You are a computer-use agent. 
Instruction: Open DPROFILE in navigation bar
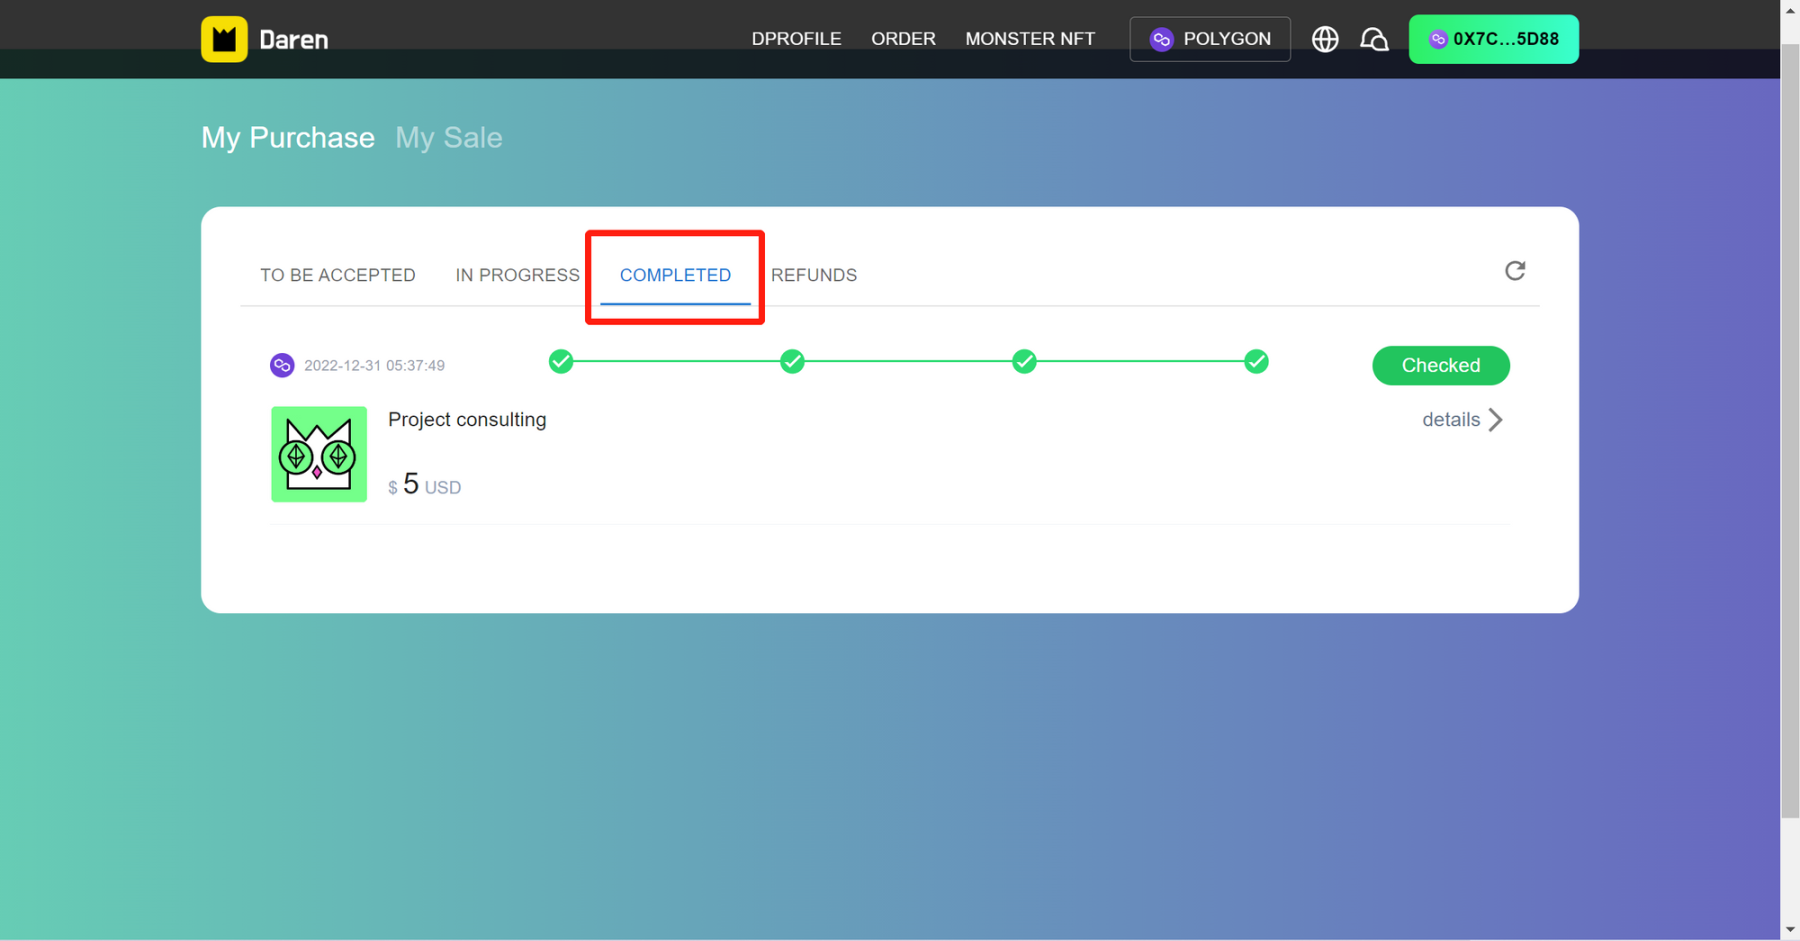(x=796, y=39)
